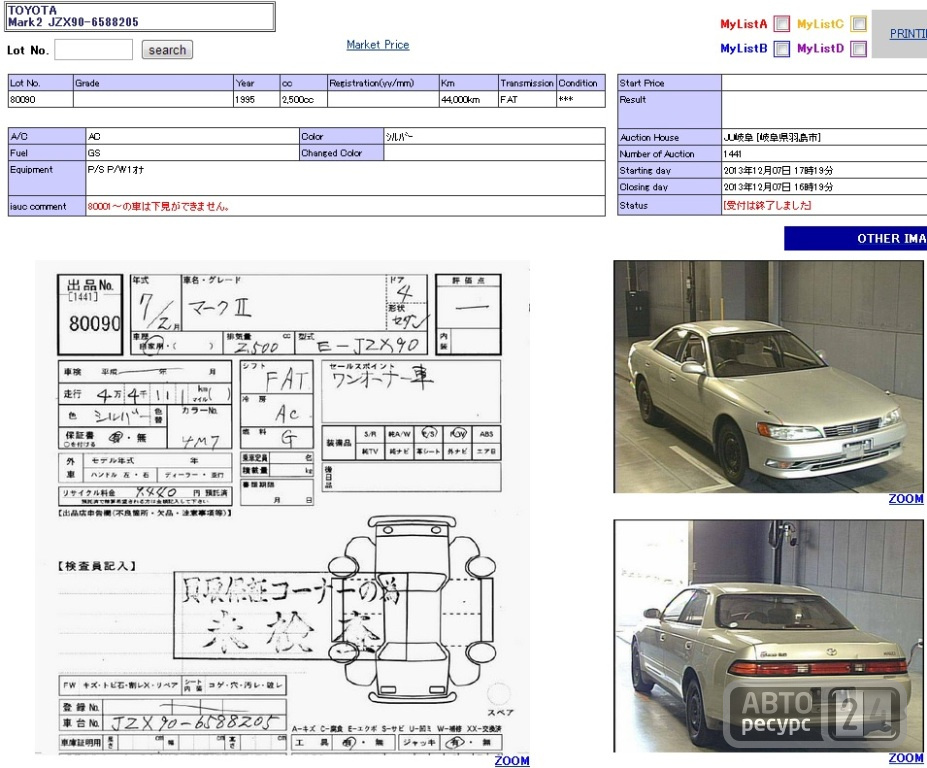The image size is (927, 768).
Task: Open the rear view car photo
Action: click(x=769, y=636)
